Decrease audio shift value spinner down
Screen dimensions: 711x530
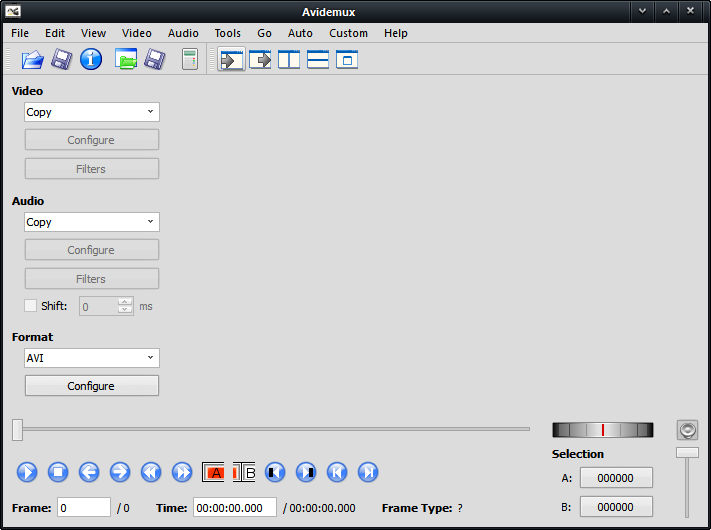125,310
